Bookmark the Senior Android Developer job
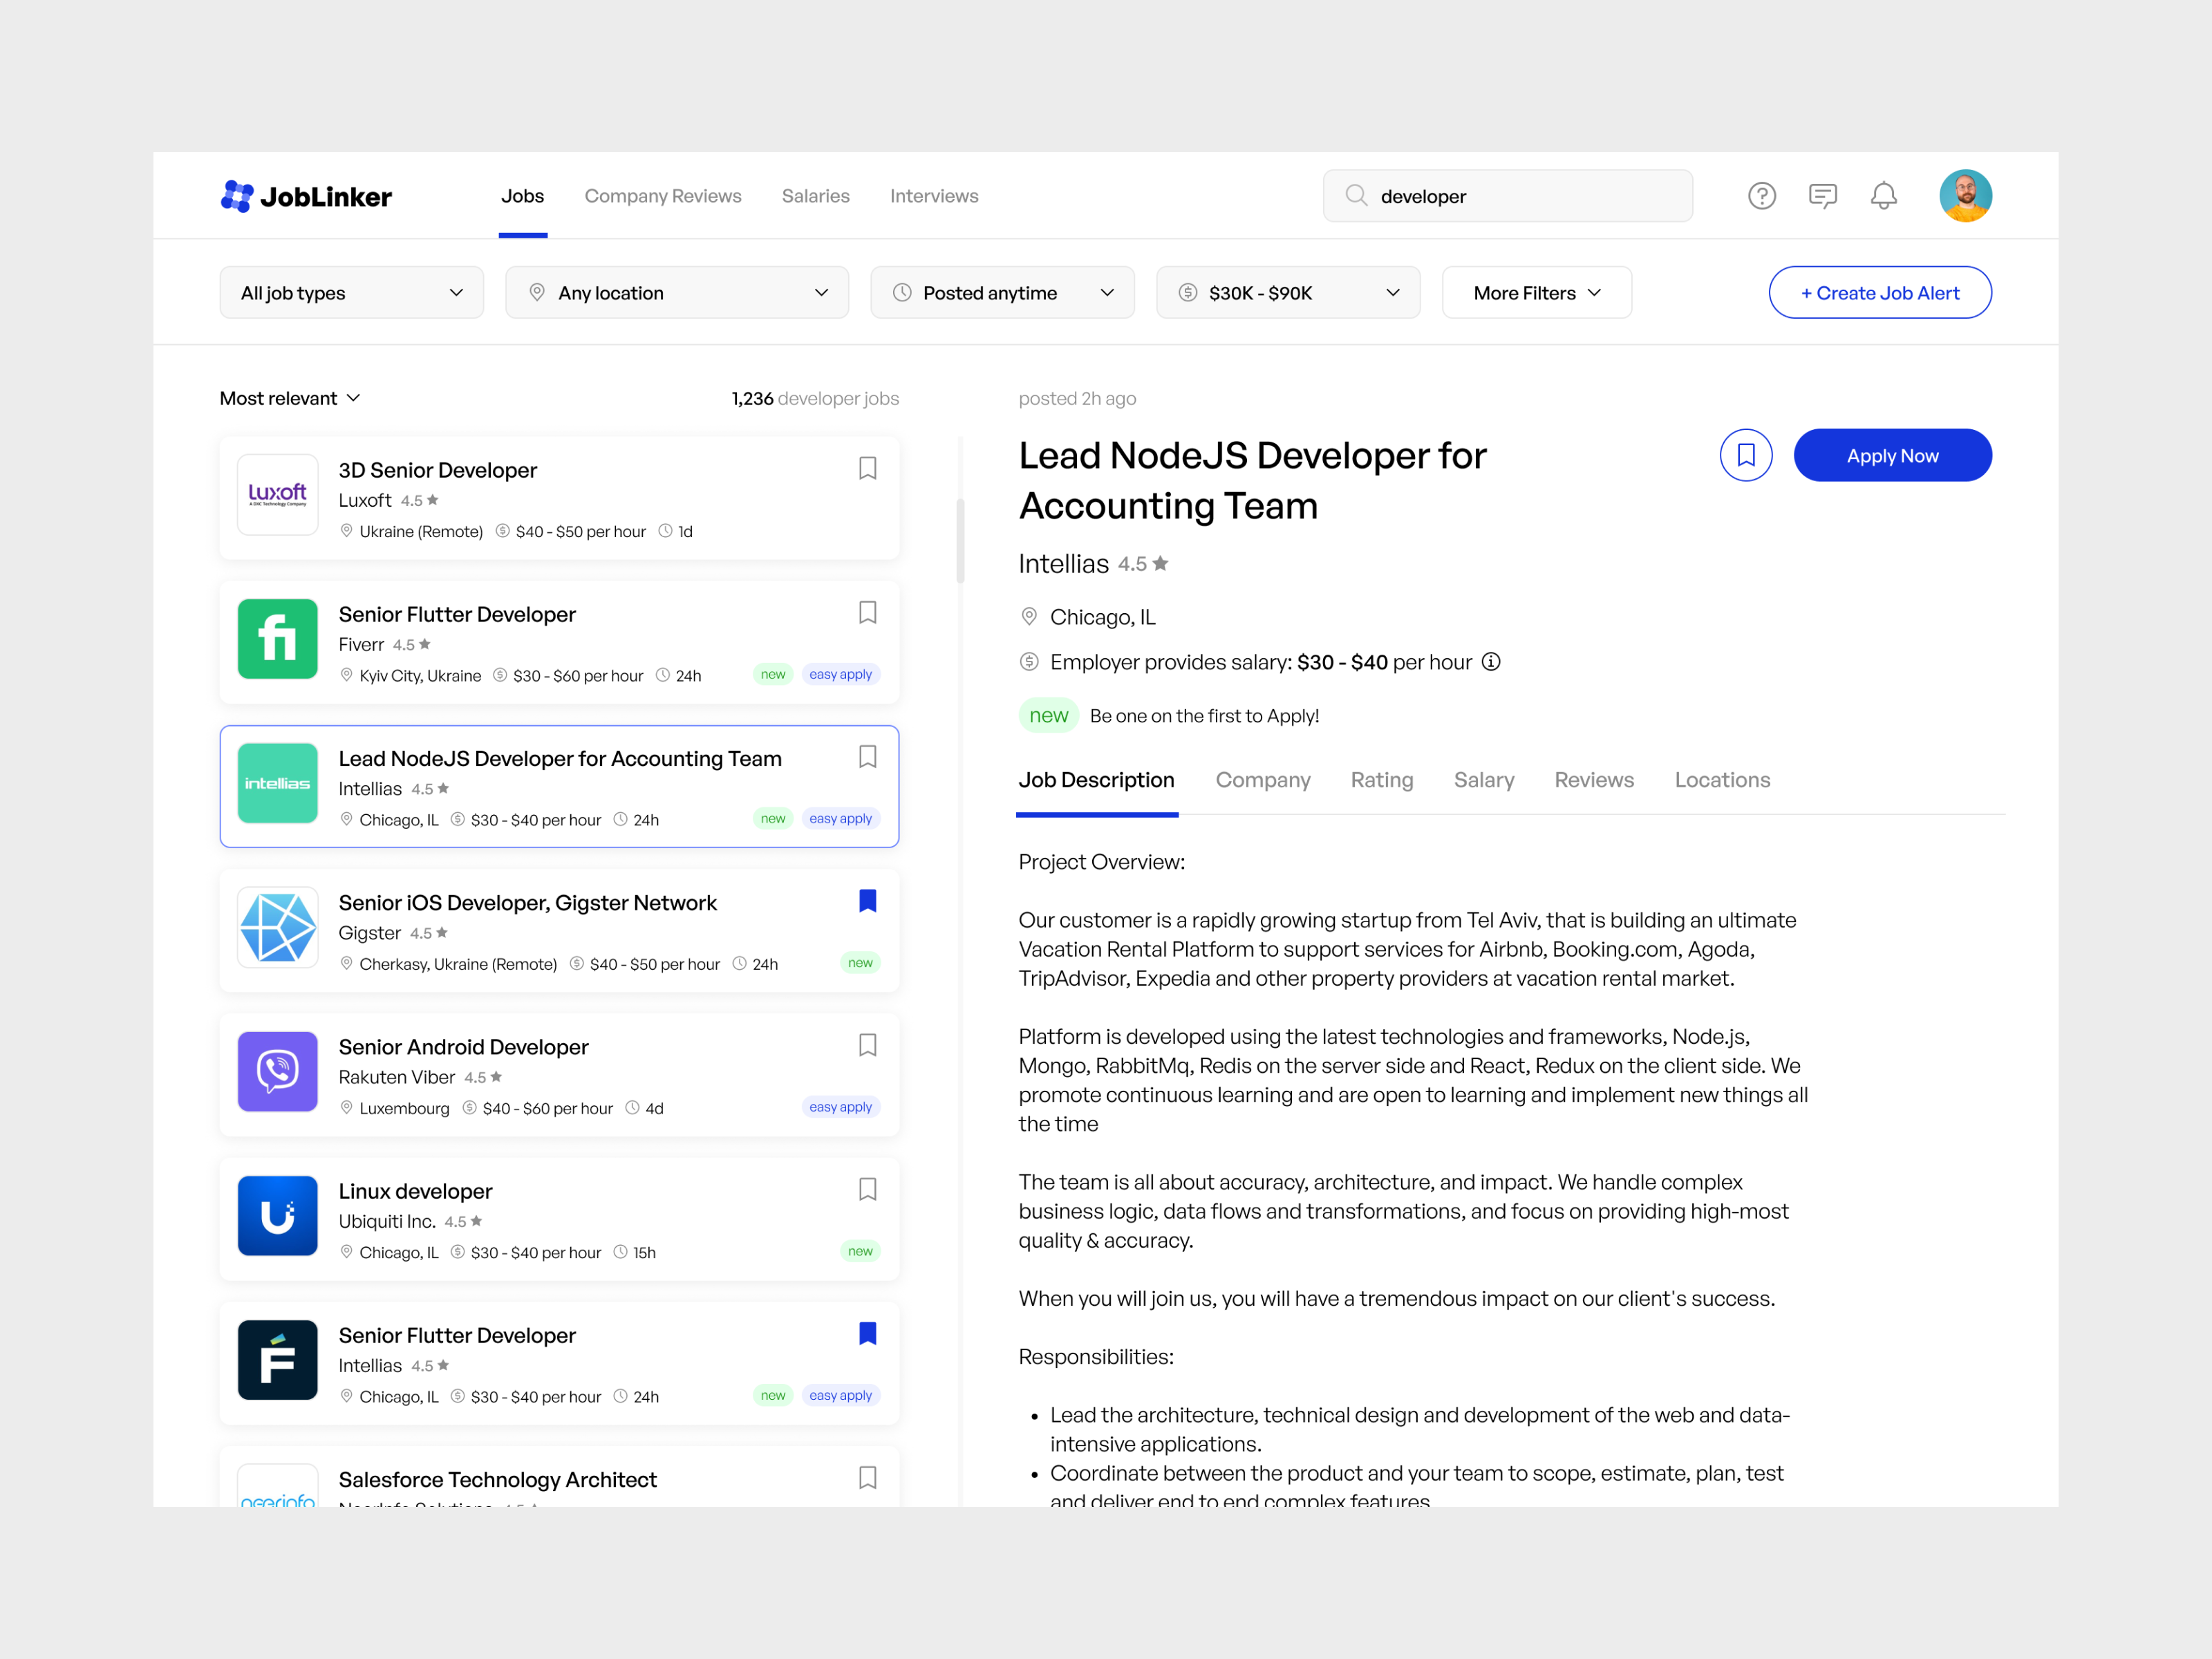 pyautogui.click(x=867, y=1045)
